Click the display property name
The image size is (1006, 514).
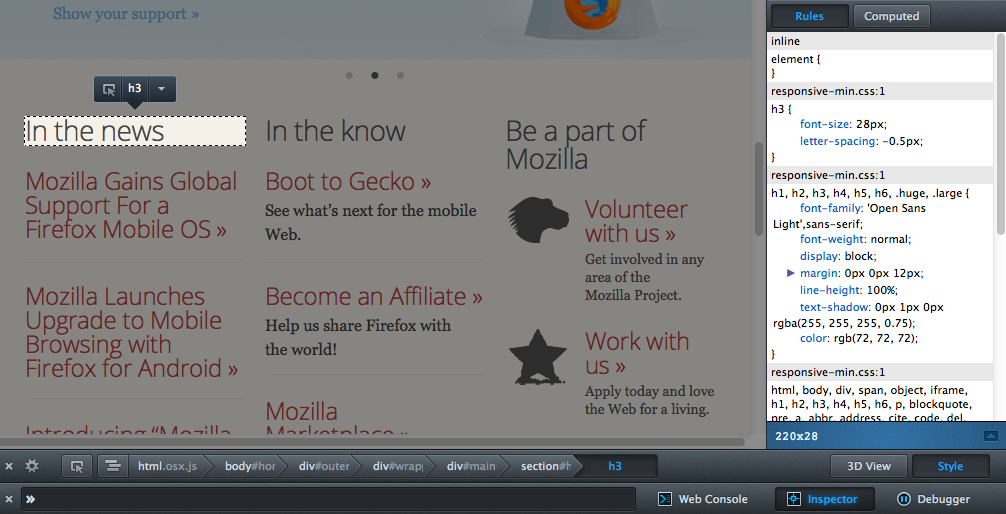pyautogui.click(x=819, y=256)
